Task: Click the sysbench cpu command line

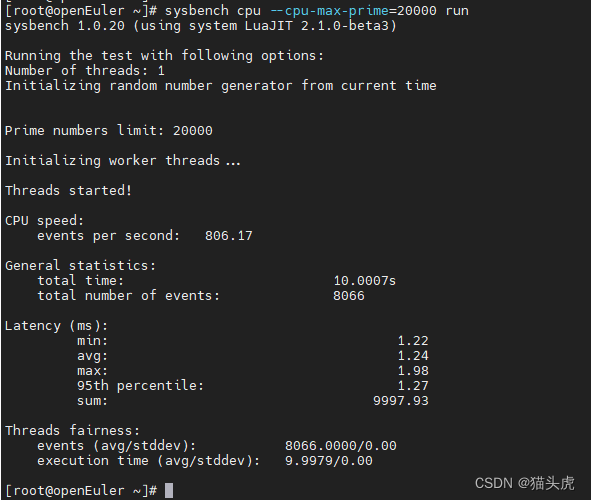Action: pos(237,11)
